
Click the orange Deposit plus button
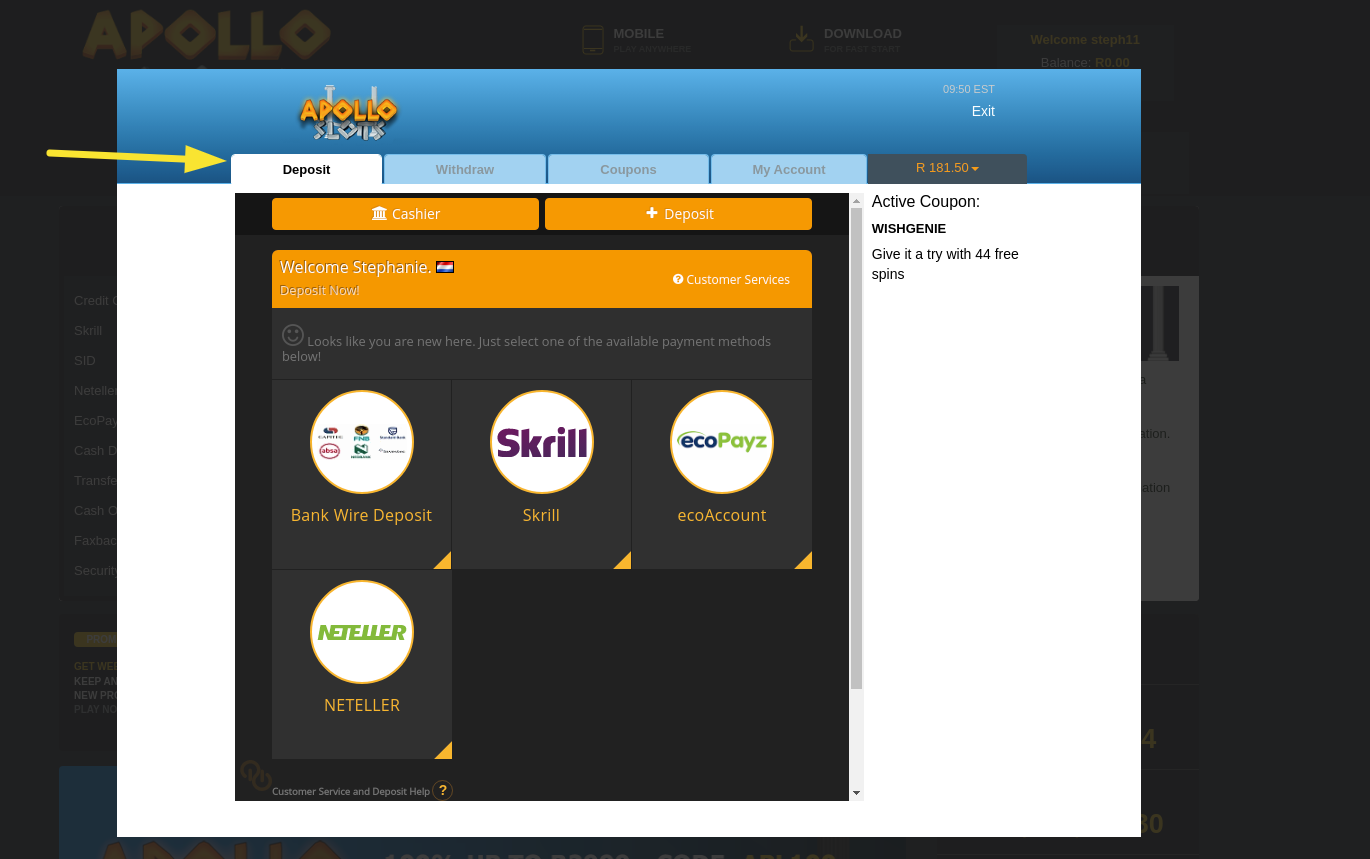pyautogui.click(x=678, y=214)
